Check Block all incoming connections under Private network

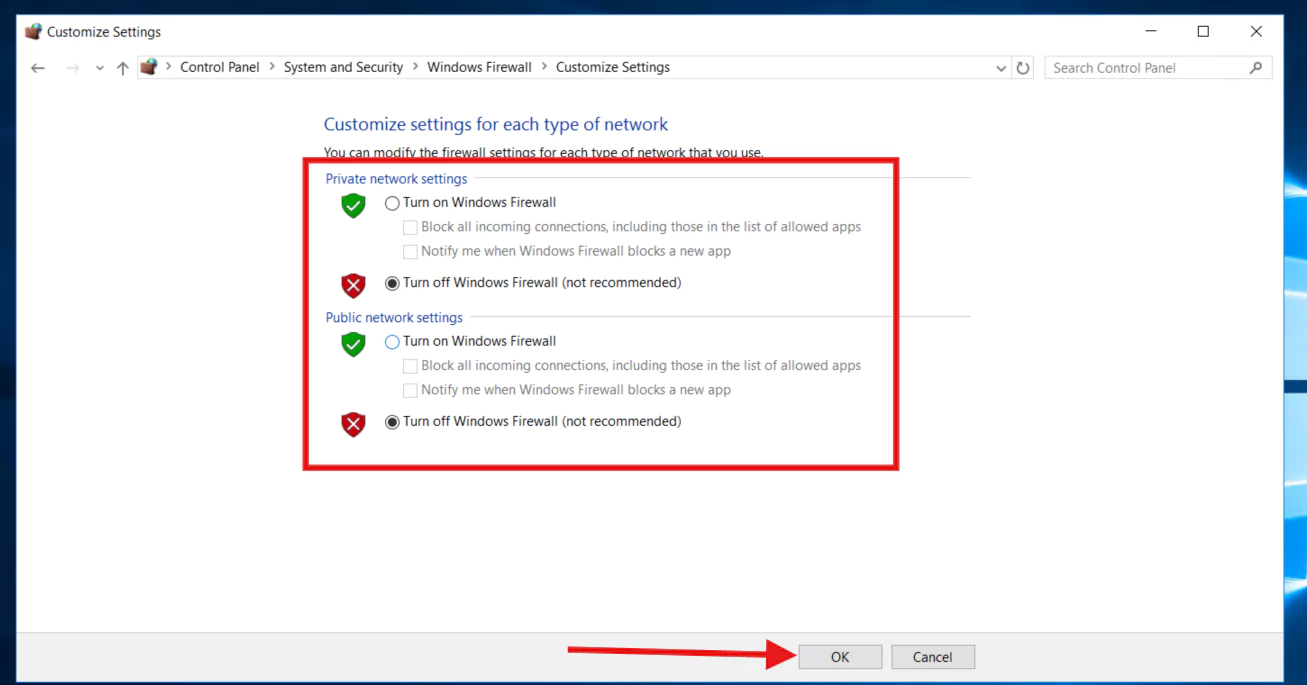(x=410, y=227)
